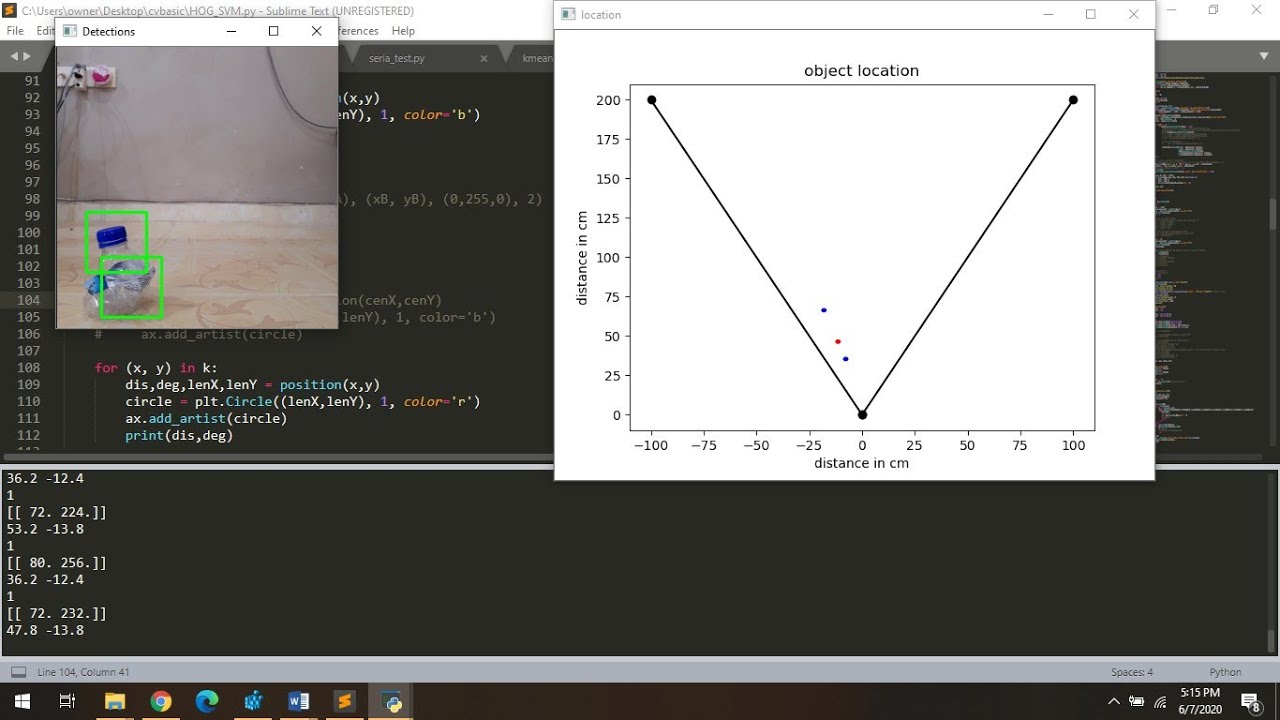Click the console line '[[ 72. 224.]]'
Viewport: 1280px width, 720px height.
coord(56,512)
